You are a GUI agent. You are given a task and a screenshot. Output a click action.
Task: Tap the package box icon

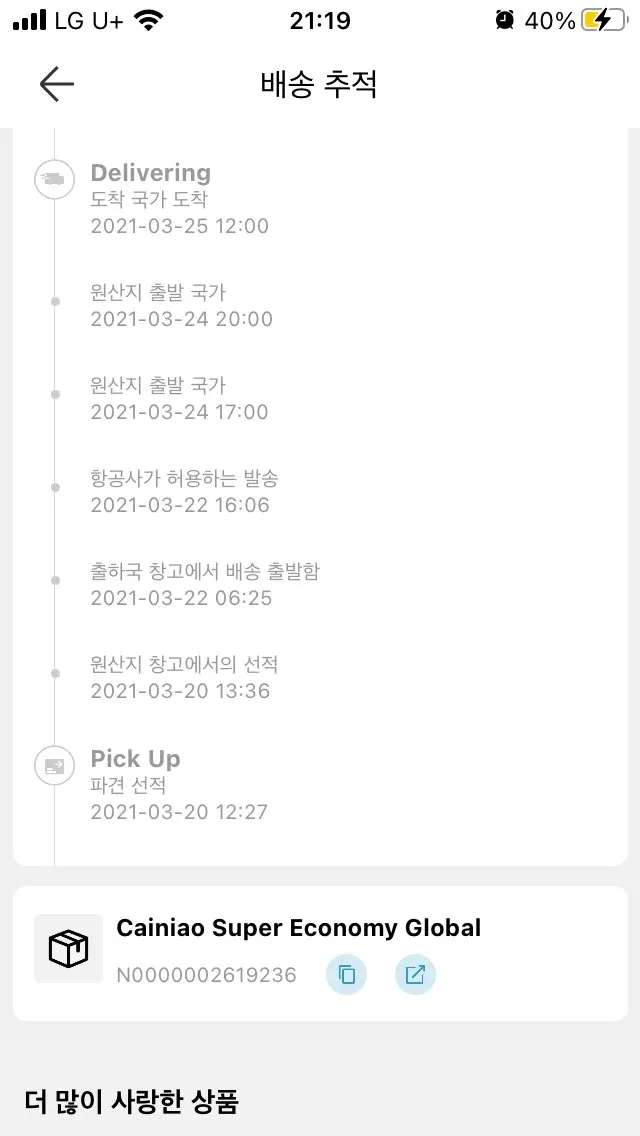click(x=68, y=948)
